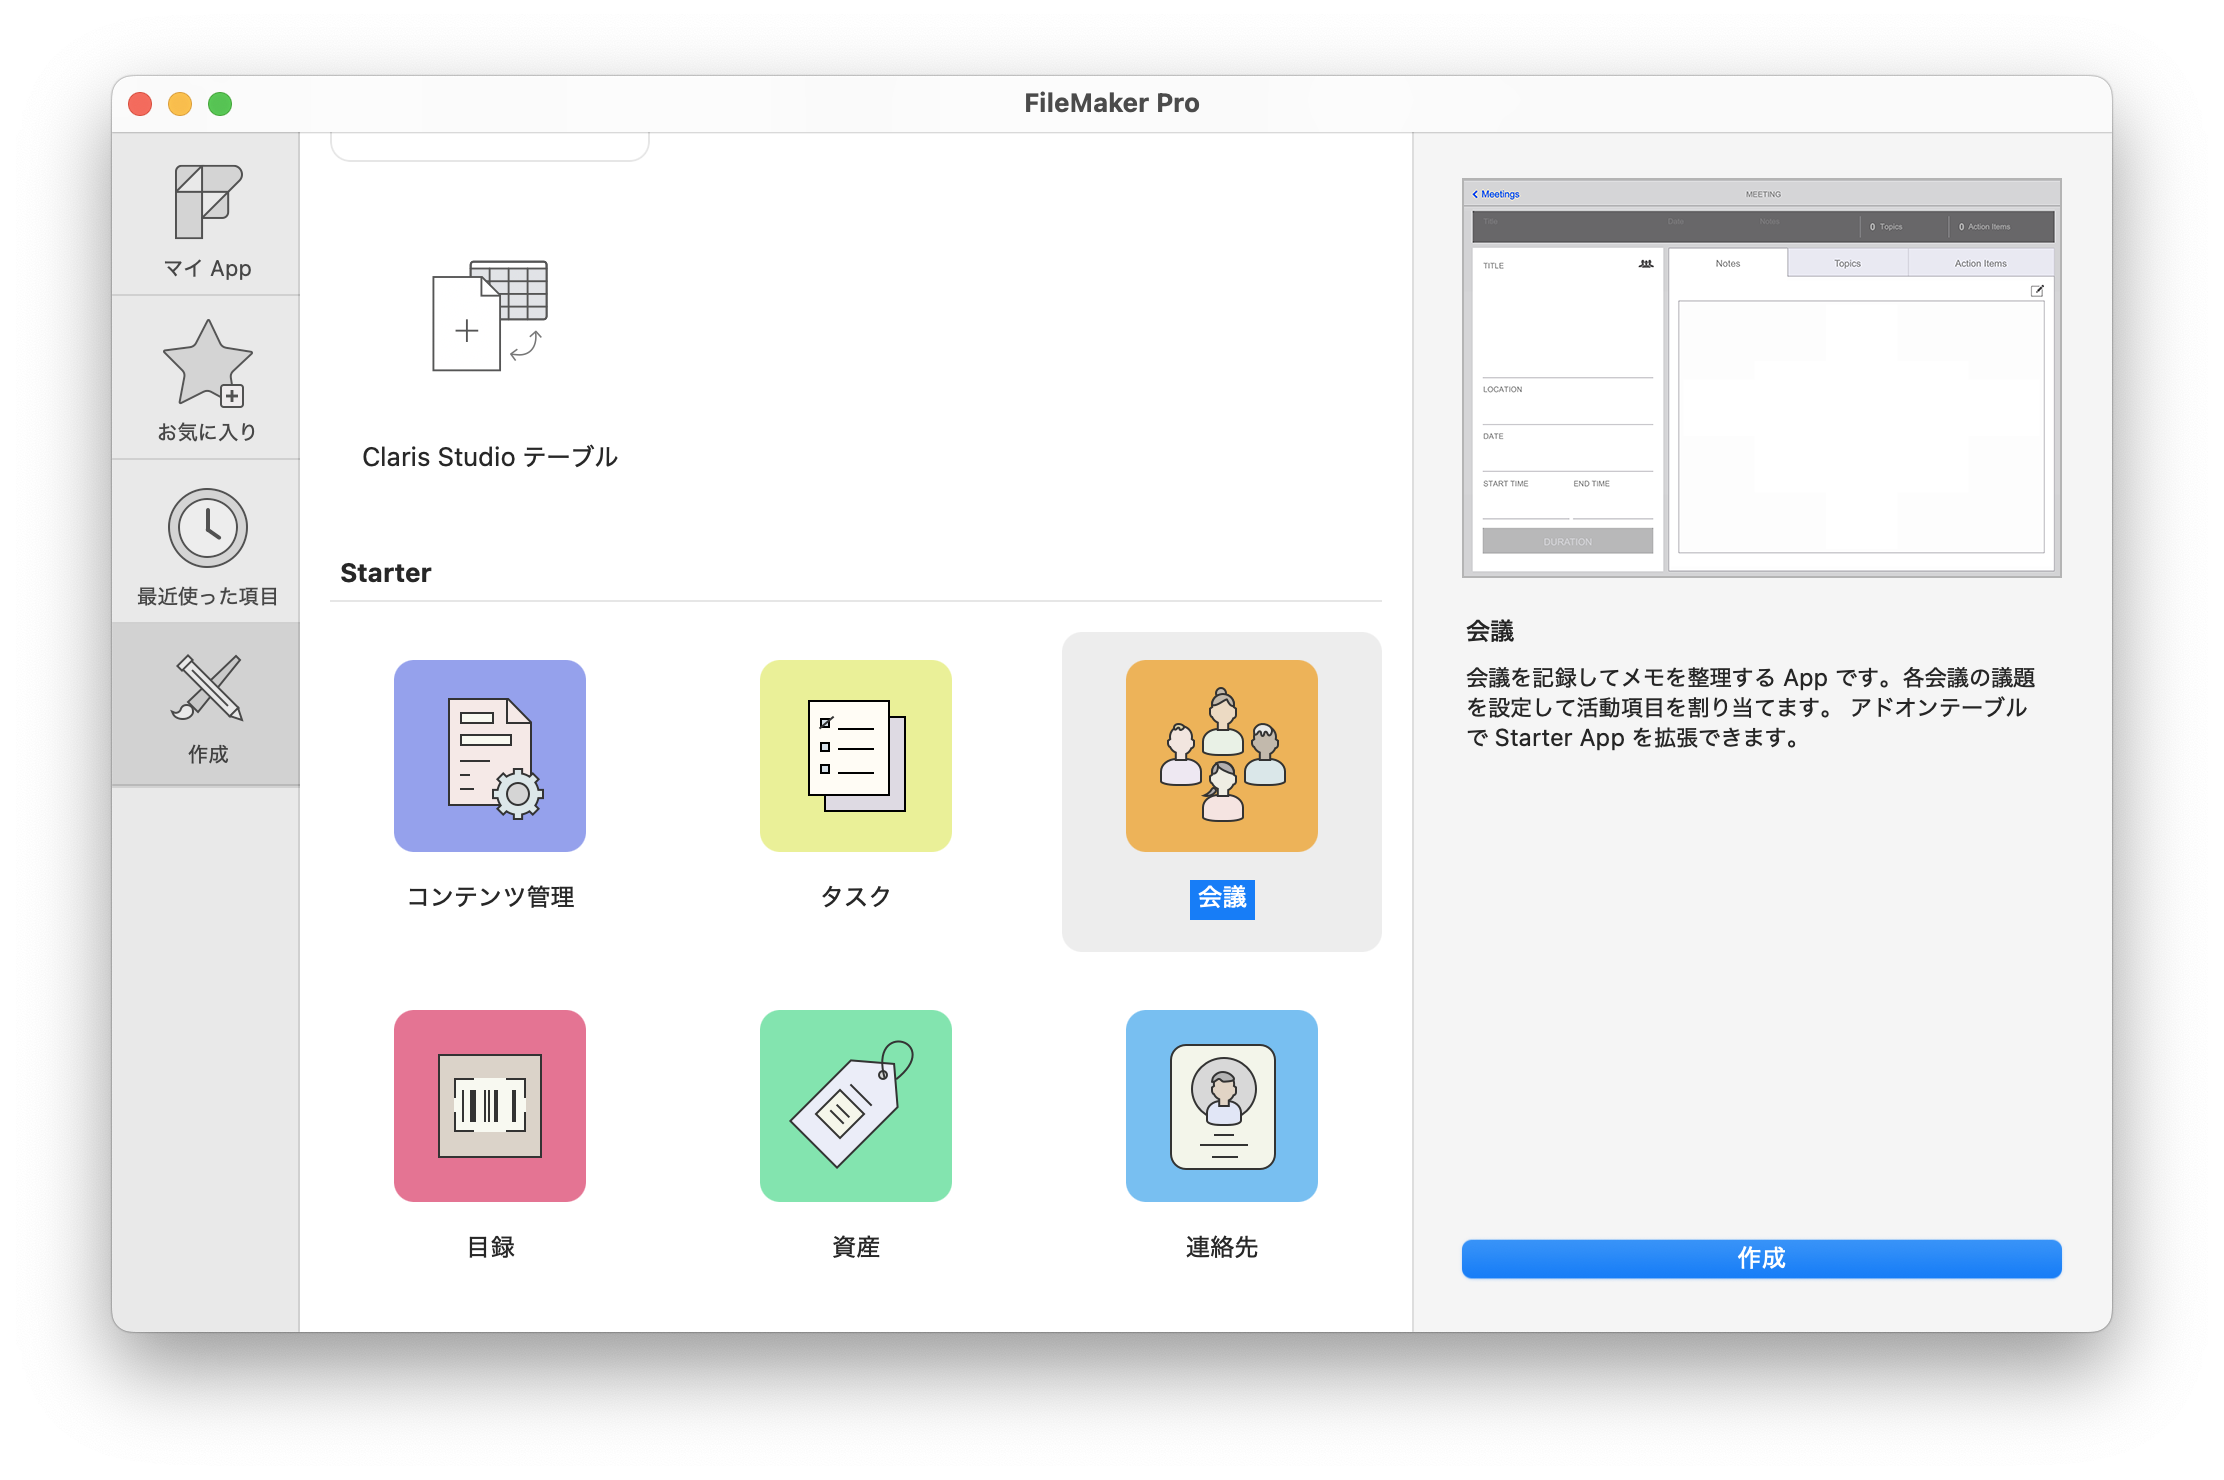The image size is (2224, 1480).
Task: Click the 会議 heading in details pane
Action: pos(1490,631)
